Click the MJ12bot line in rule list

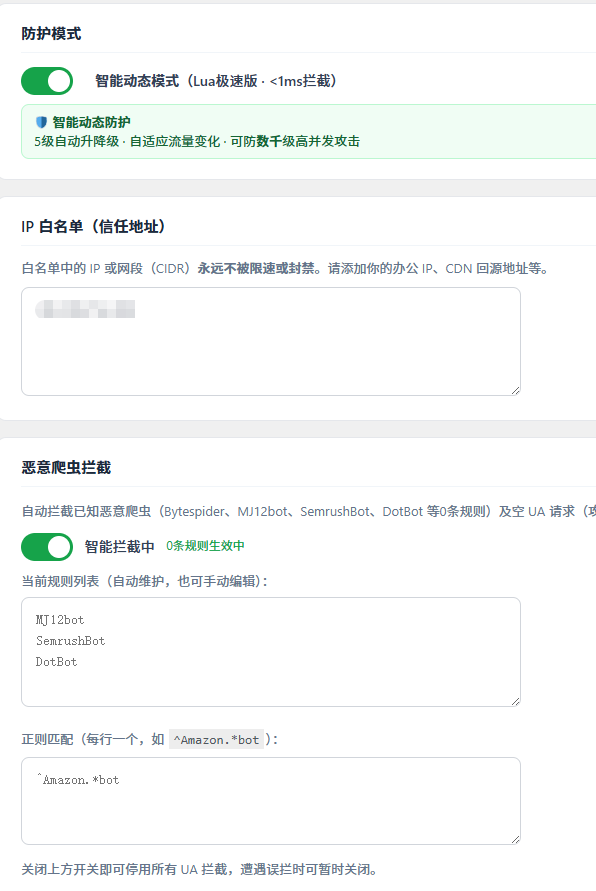60,620
